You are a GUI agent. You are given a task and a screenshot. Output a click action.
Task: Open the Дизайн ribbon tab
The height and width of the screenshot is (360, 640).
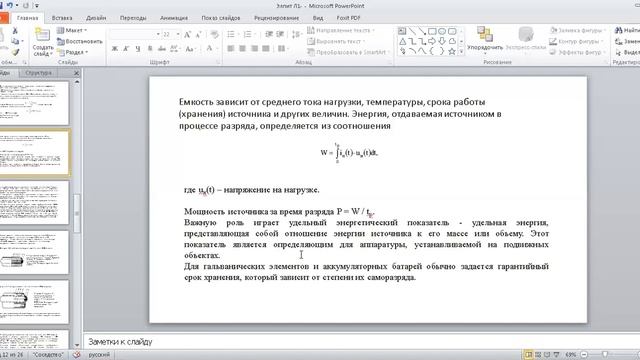(96, 18)
